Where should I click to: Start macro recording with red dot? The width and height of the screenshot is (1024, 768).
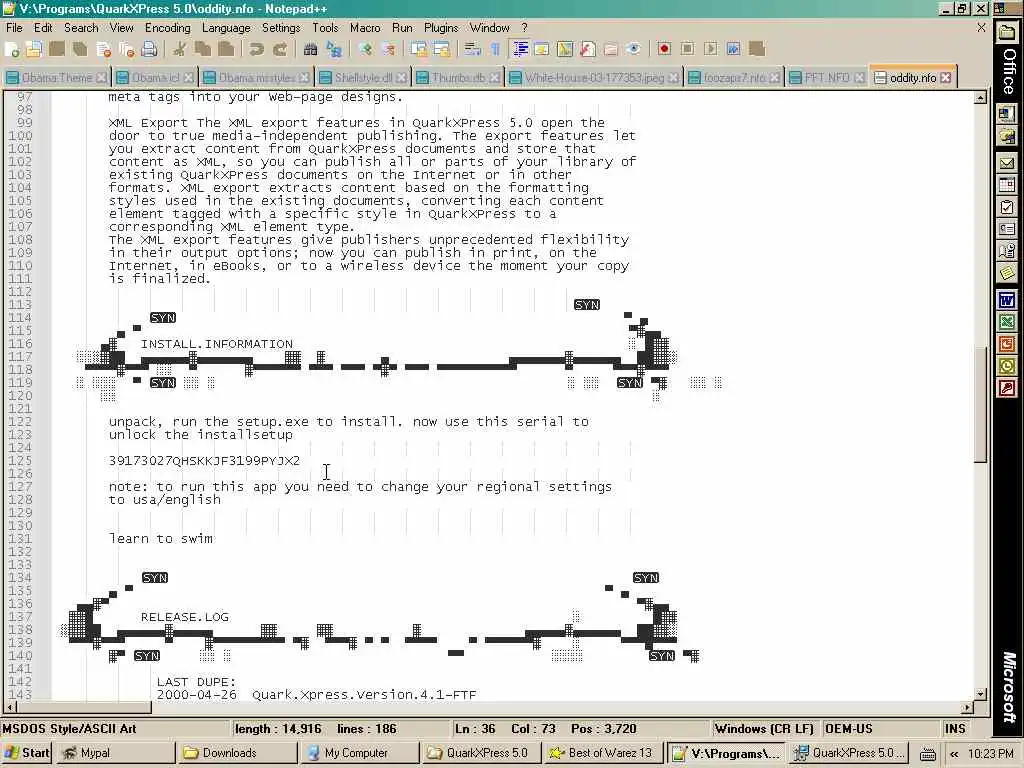(x=664, y=50)
